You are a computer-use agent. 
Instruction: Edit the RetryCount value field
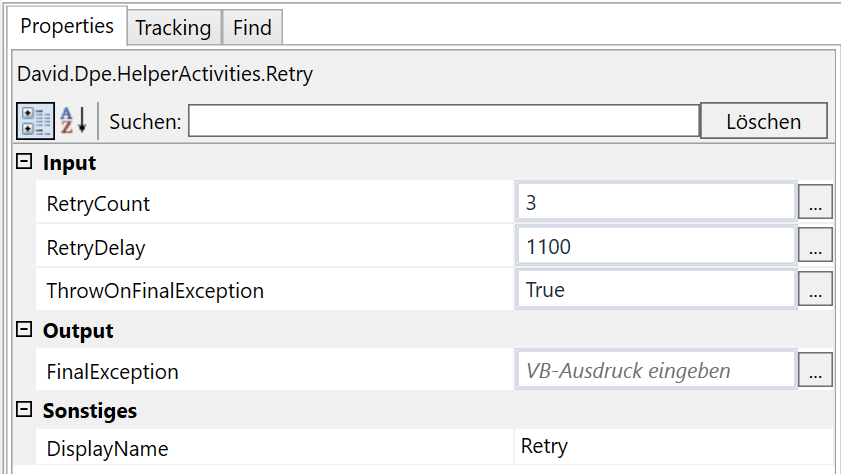656,203
